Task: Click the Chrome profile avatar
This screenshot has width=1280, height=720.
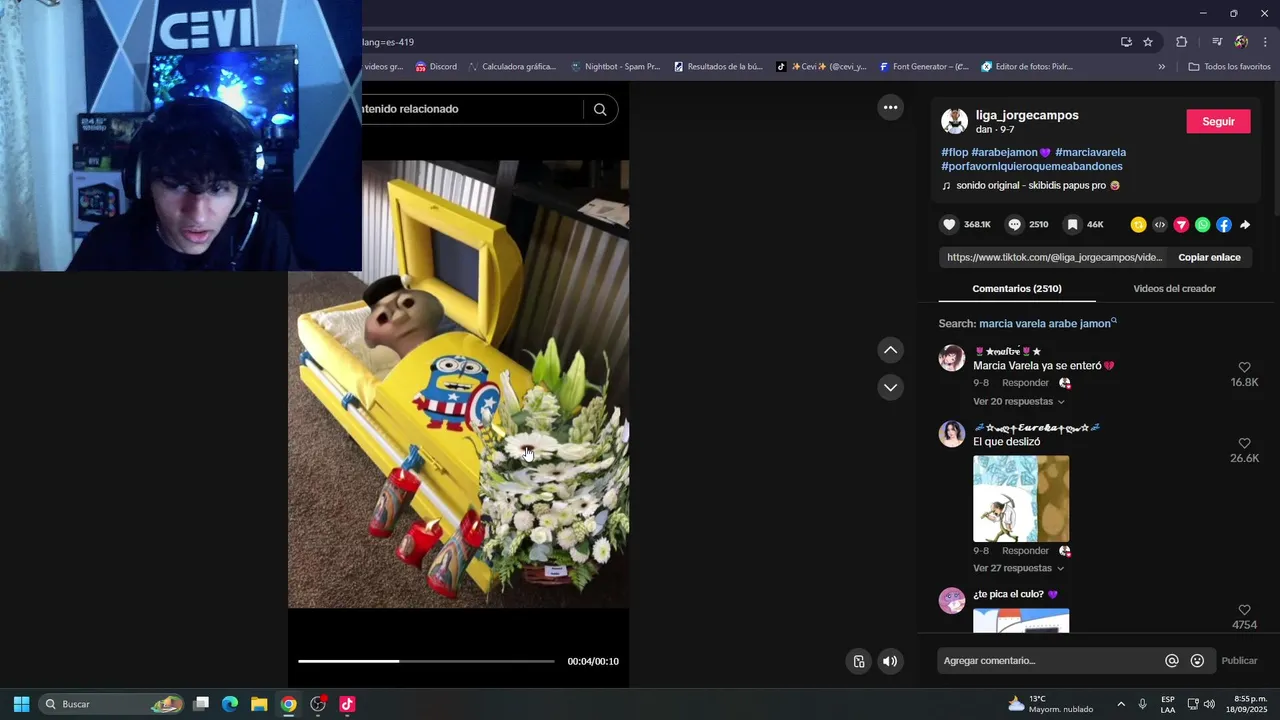Action: [x=1241, y=42]
